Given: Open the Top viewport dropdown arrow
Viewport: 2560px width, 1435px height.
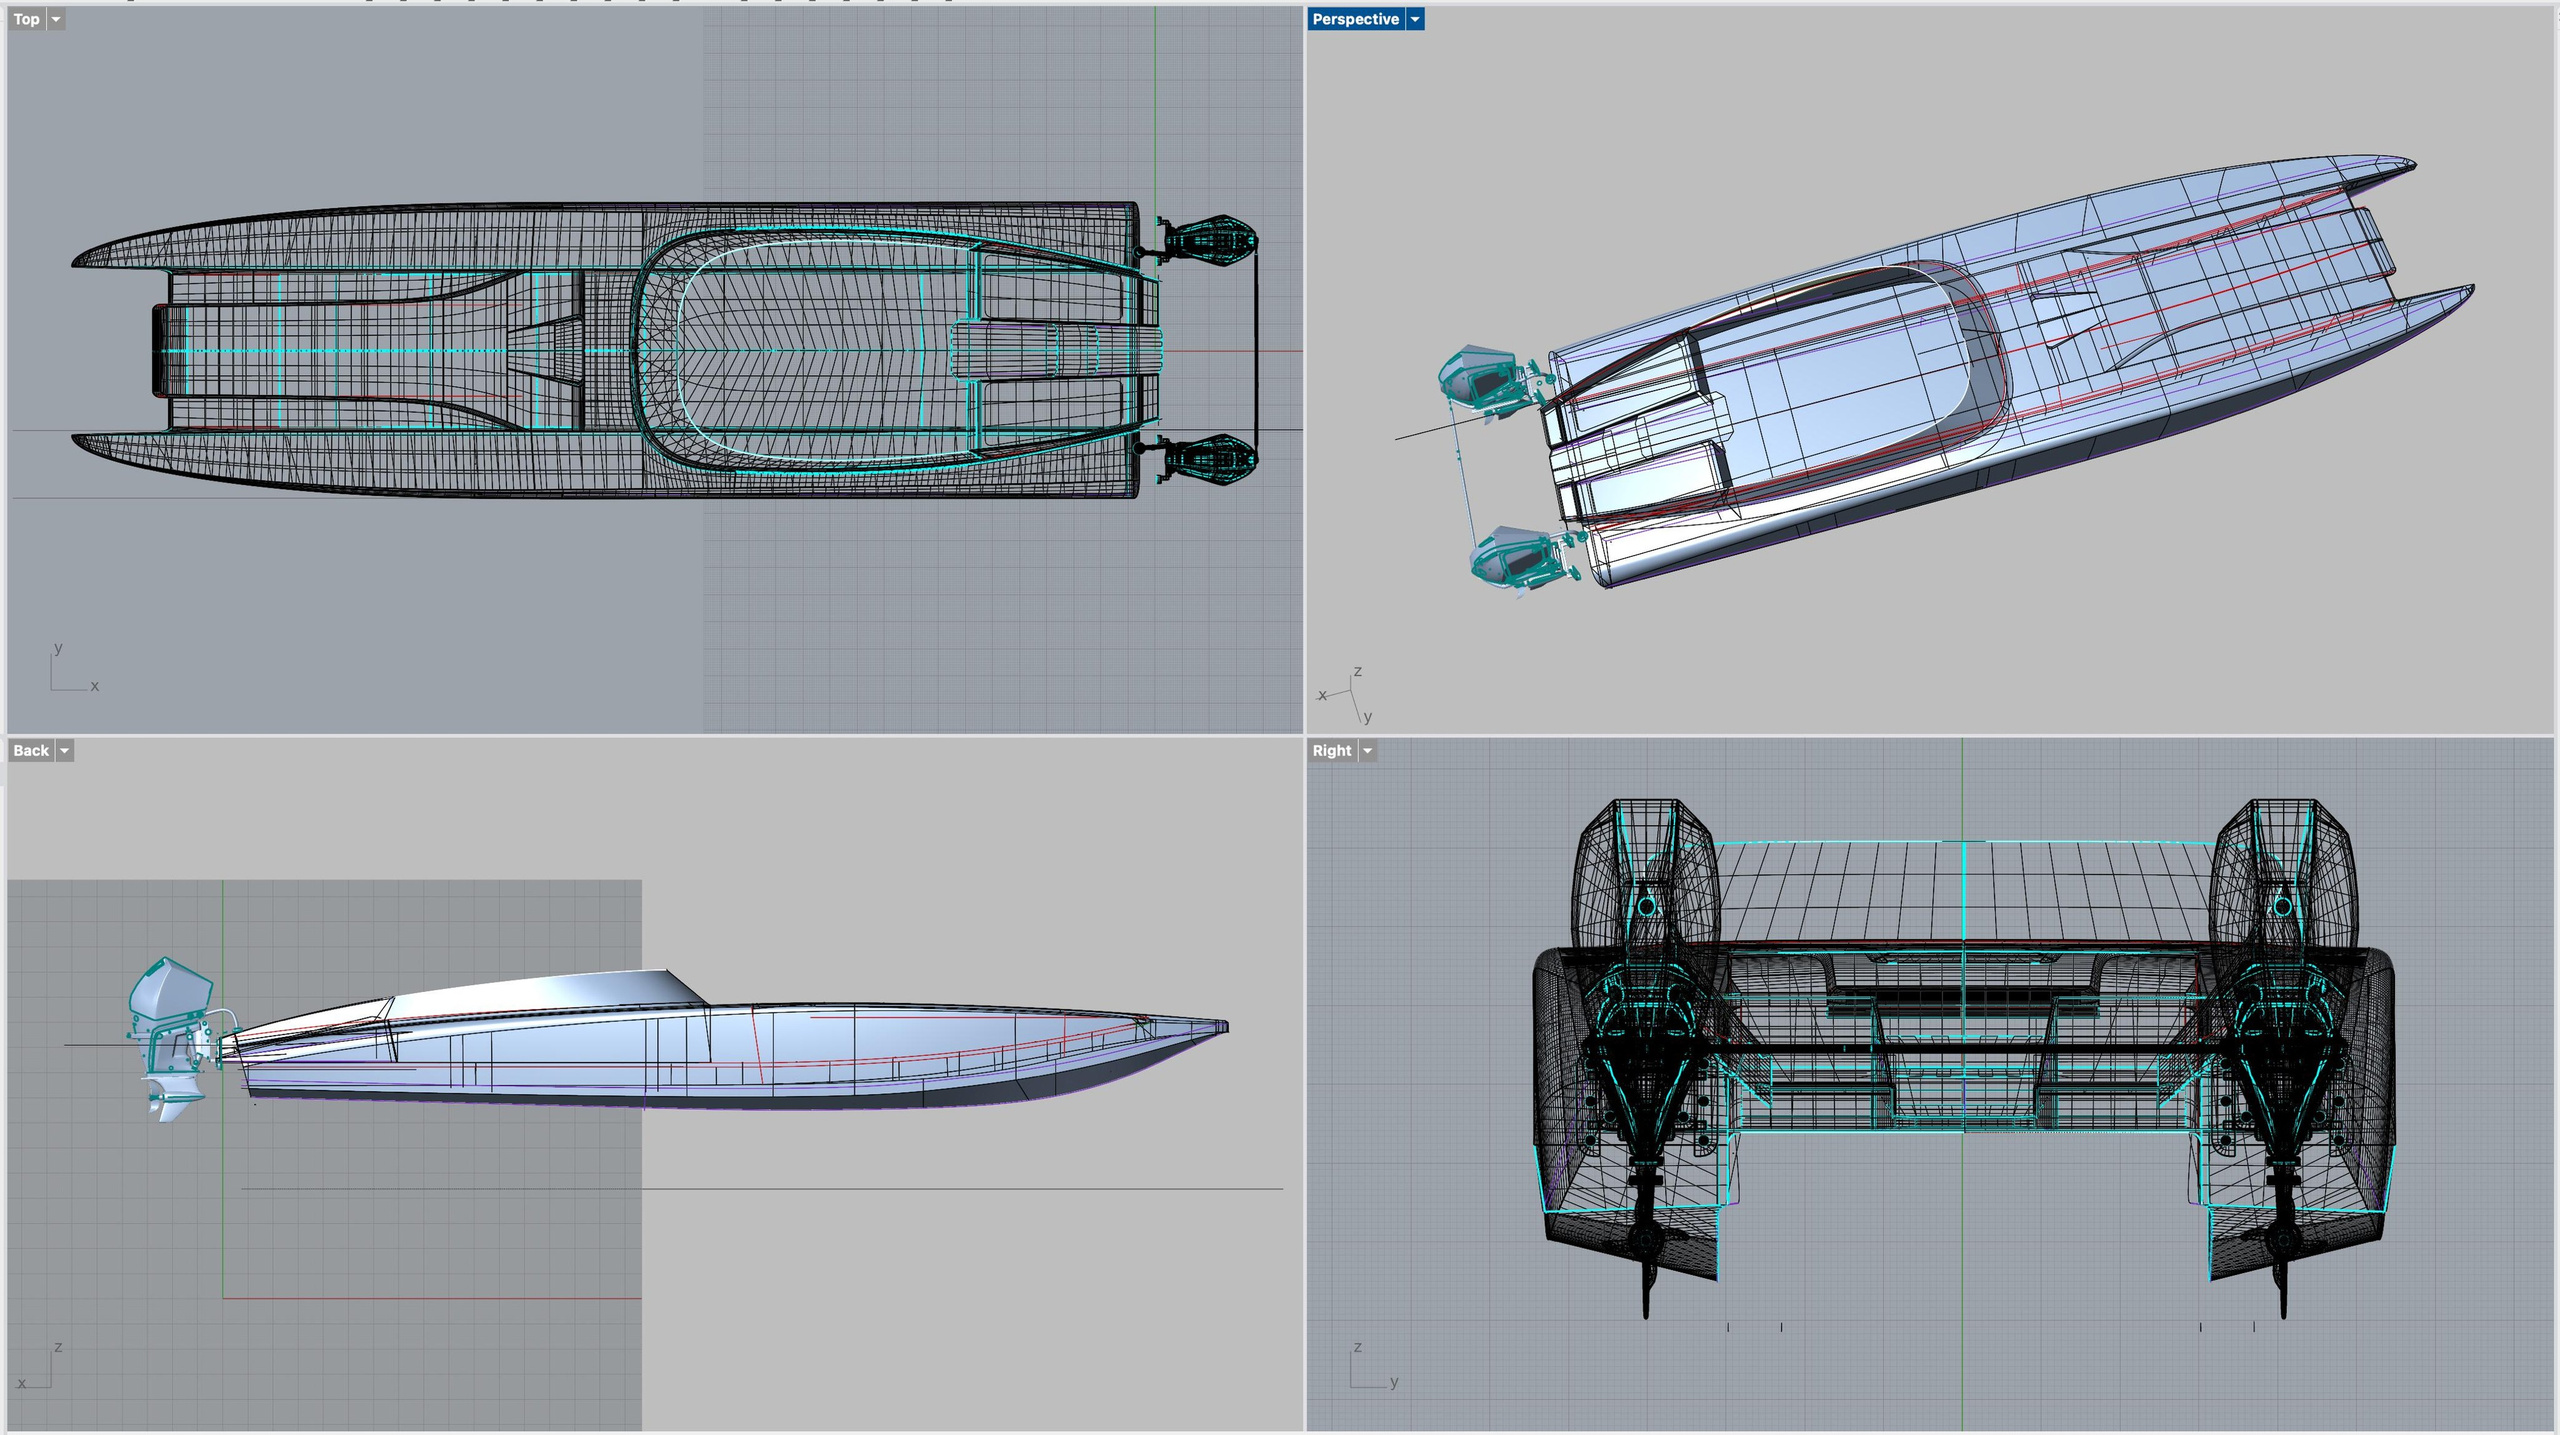Looking at the screenshot, I should click(x=56, y=19).
